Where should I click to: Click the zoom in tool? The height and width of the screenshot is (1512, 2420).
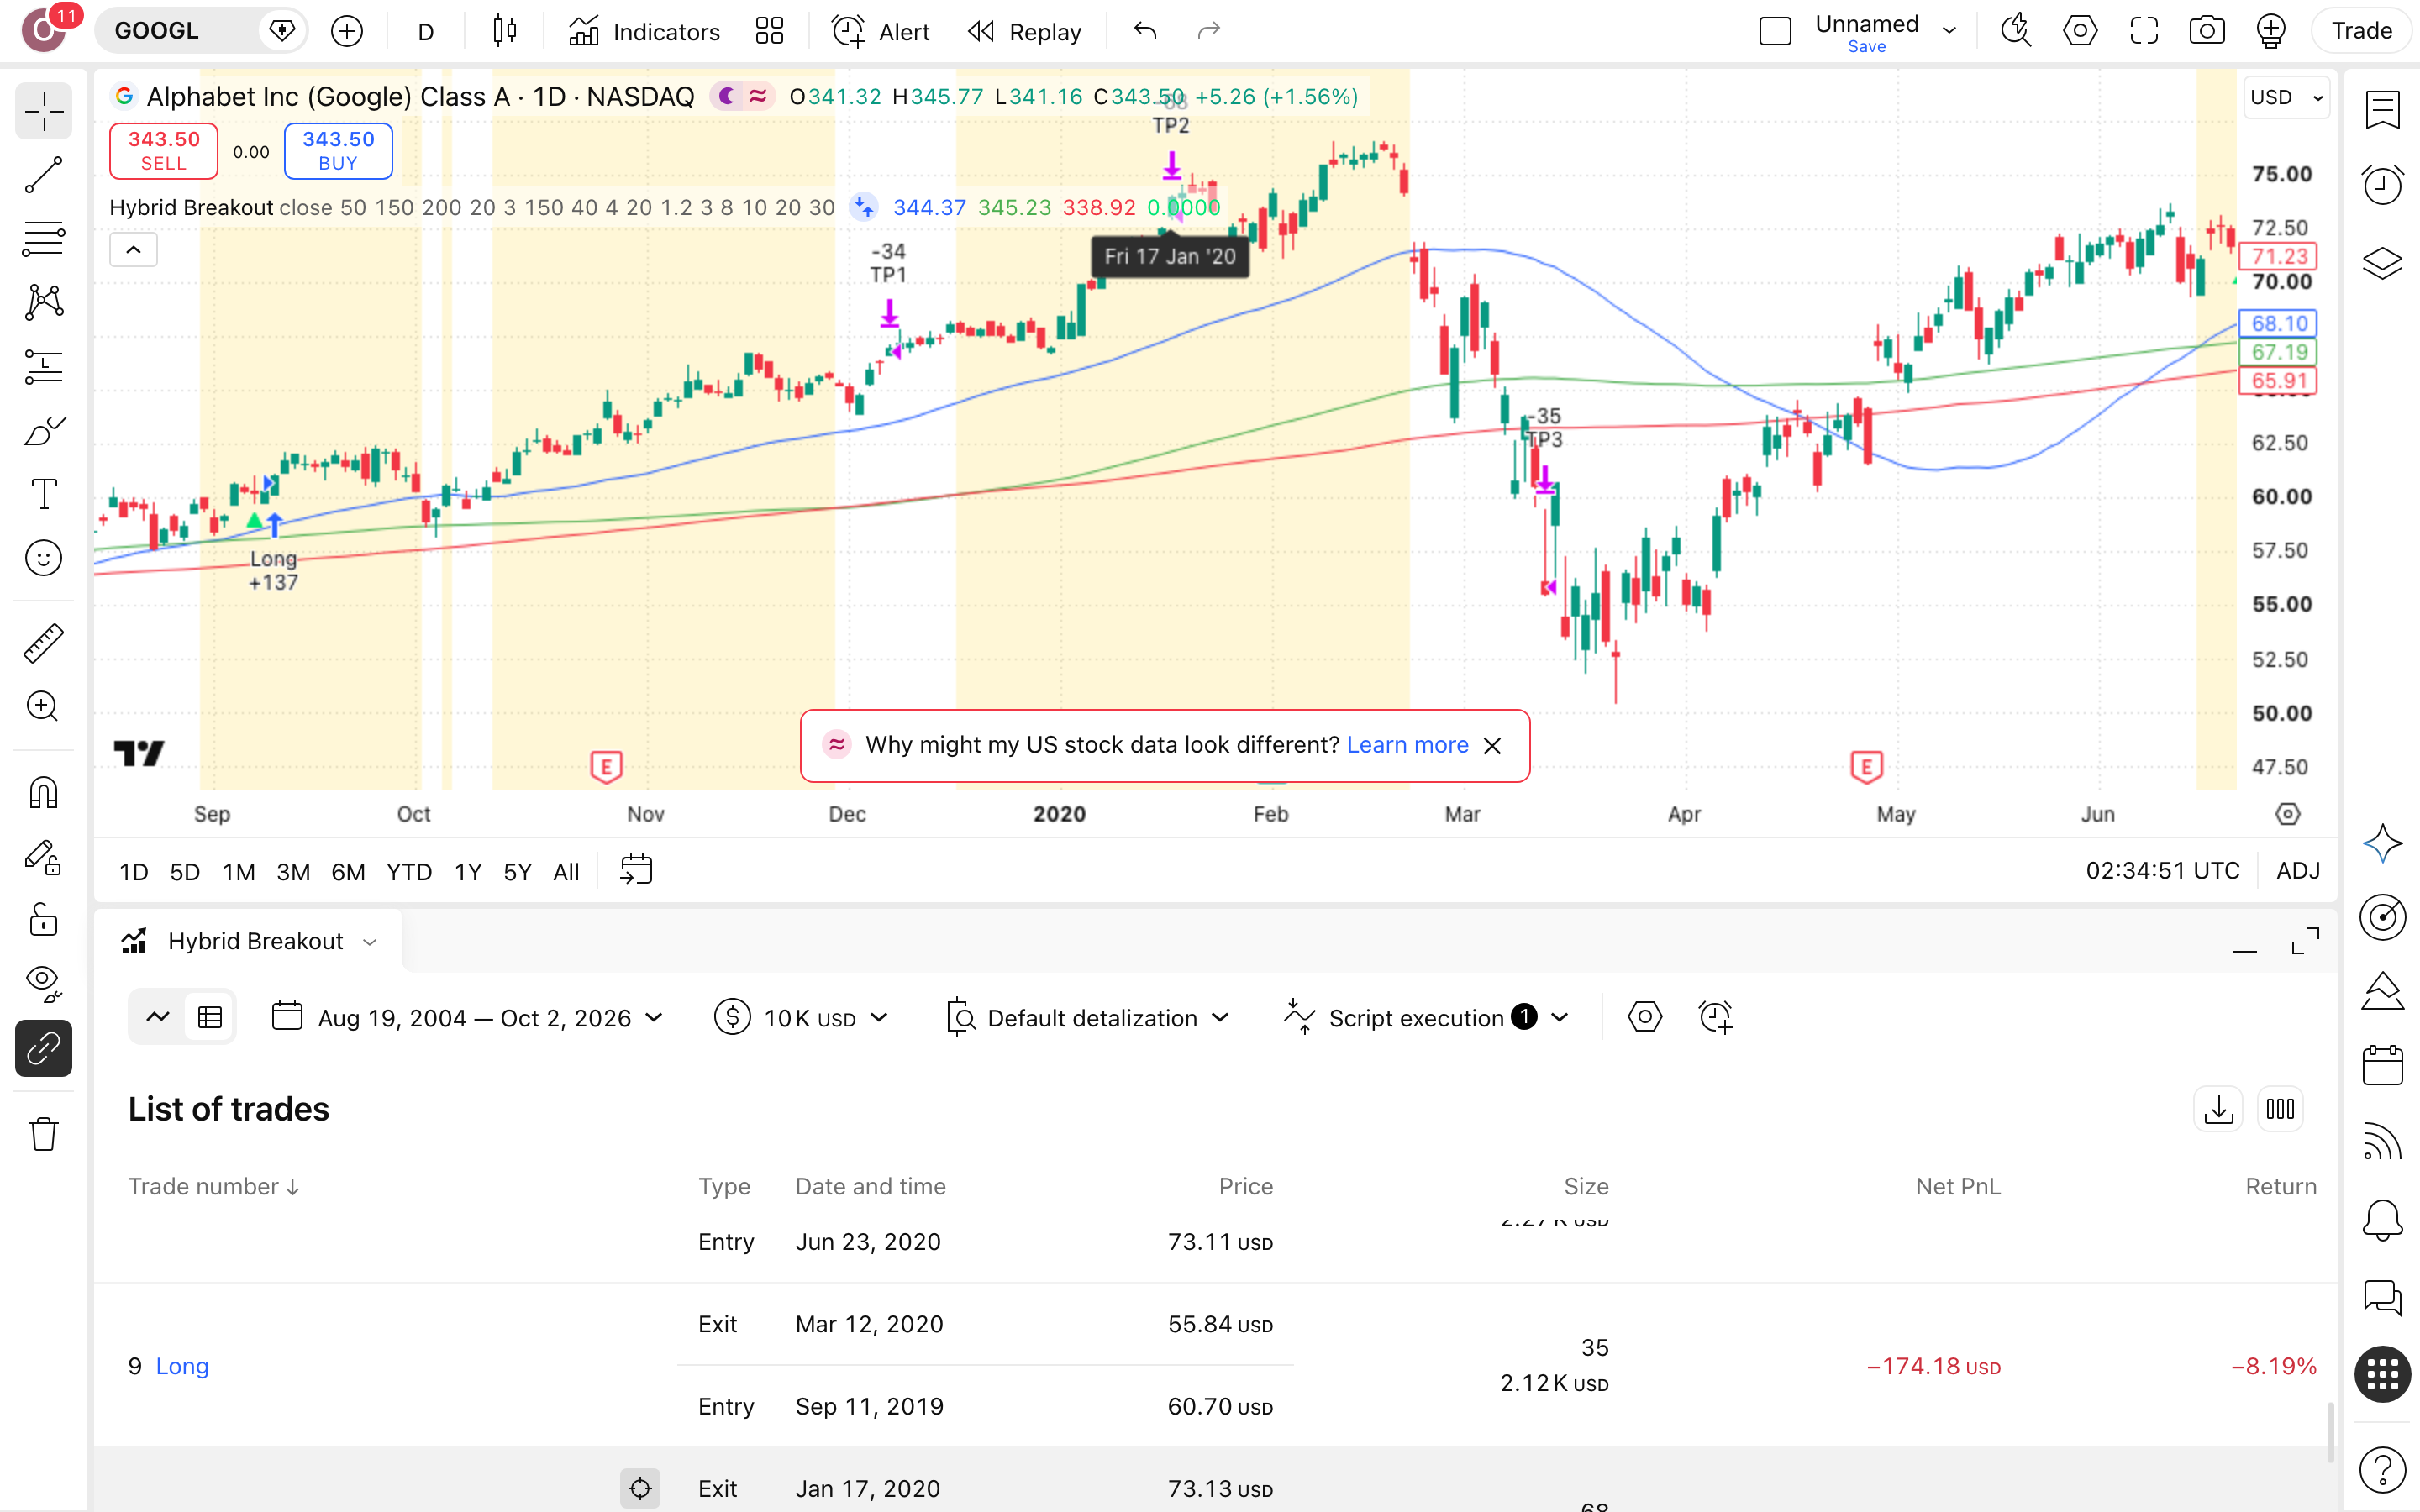point(43,706)
